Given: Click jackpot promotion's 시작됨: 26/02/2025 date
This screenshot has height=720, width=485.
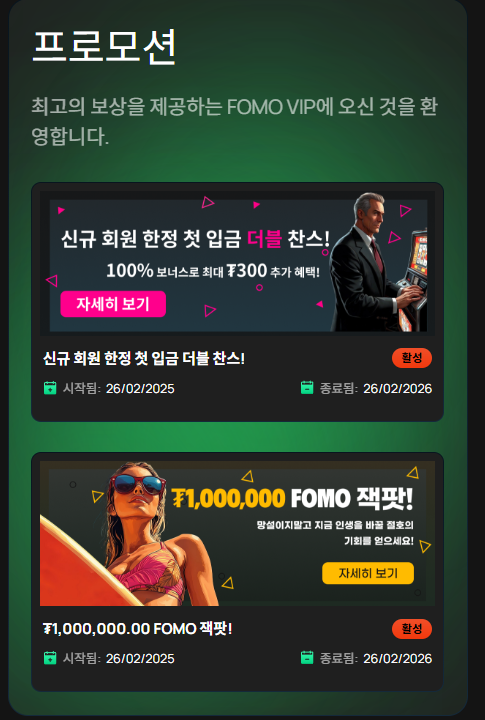Looking at the screenshot, I should (x=118, y=658).
